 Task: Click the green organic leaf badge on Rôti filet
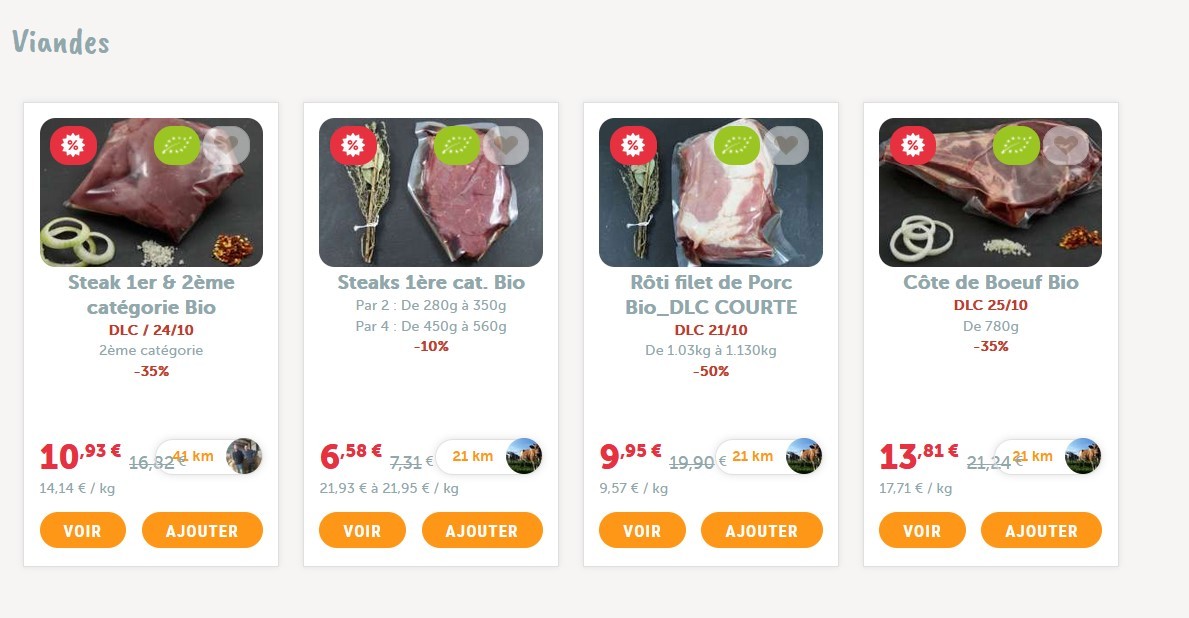point(736,145)
